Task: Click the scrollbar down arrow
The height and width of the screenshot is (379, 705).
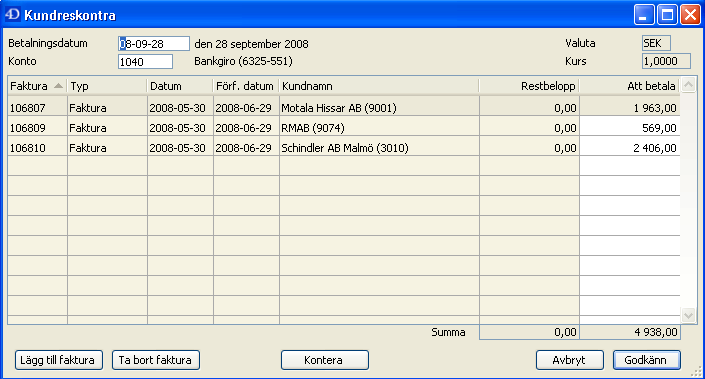Action: click(688, 315)
